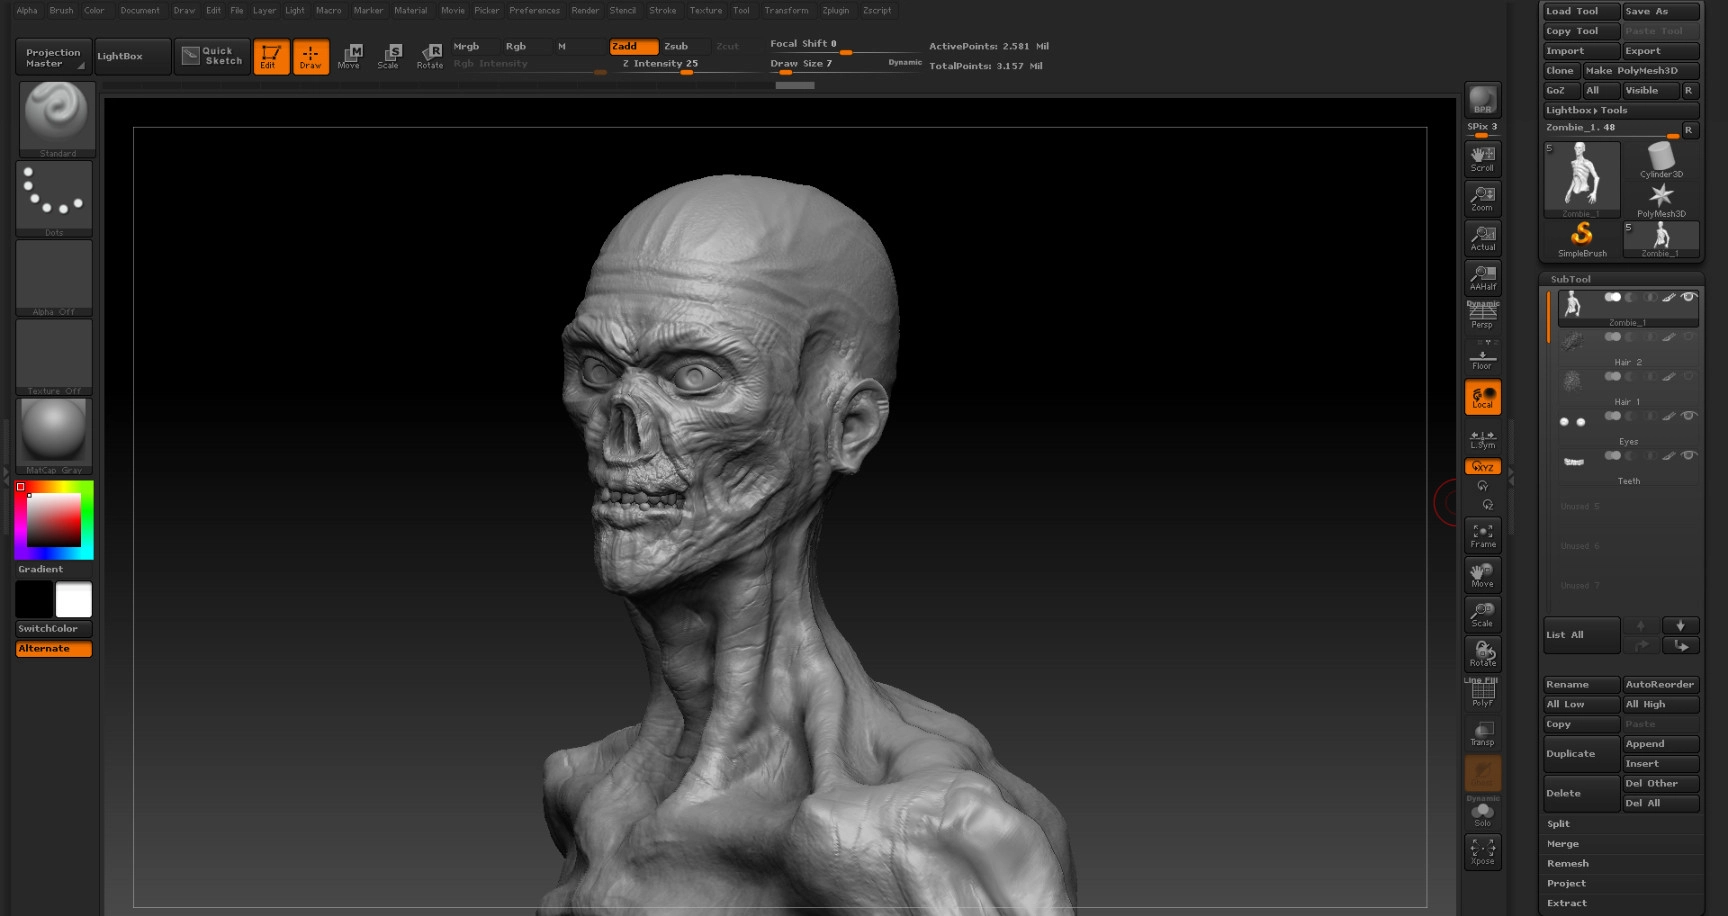
Task: Select the Frame view icon
Action: point(1483,535)
